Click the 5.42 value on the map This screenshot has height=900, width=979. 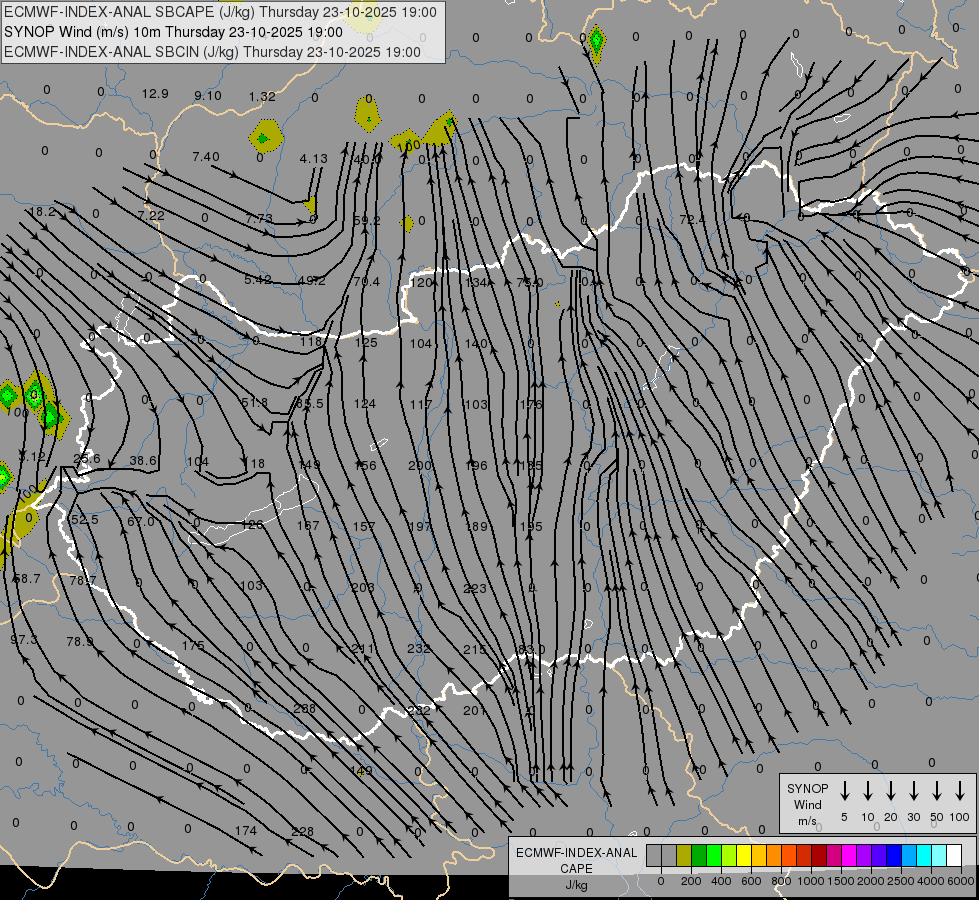click(258, 279)
